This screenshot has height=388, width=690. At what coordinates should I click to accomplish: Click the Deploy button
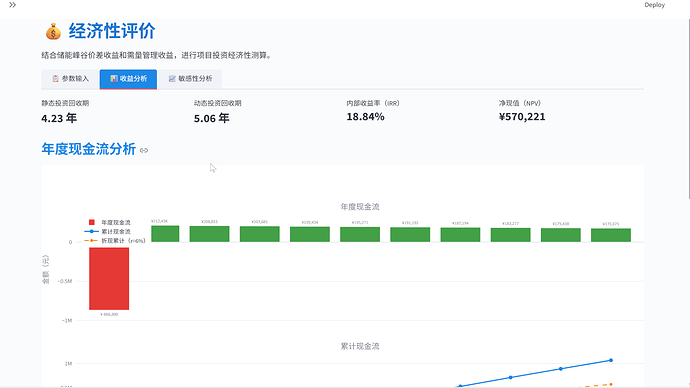coord(654,5)
